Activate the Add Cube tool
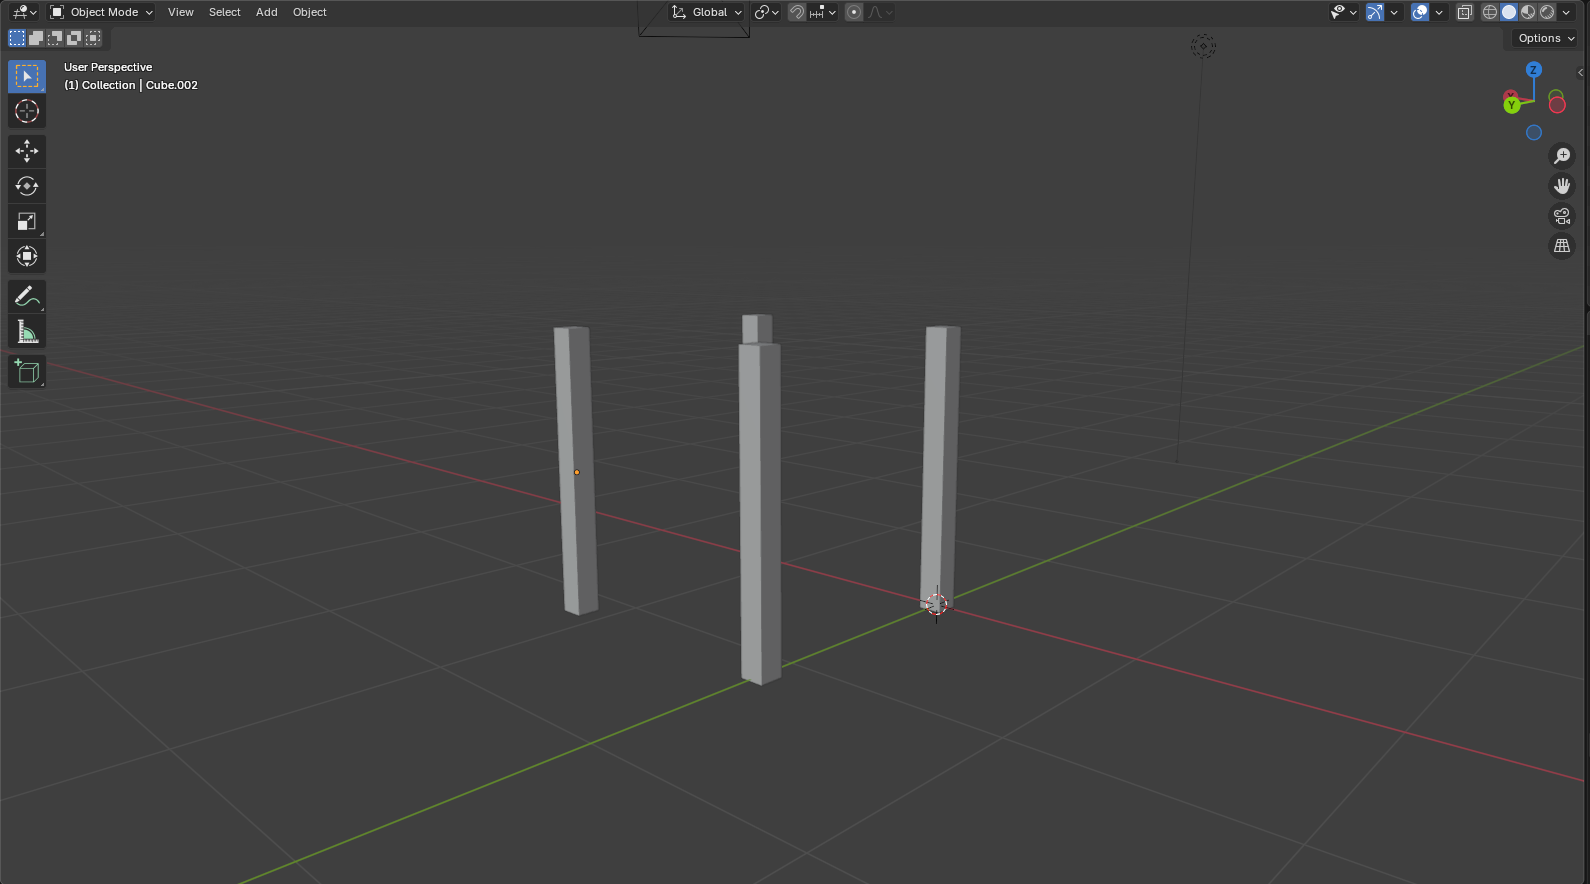This screenshot has height=884, width=1590. 27,372
